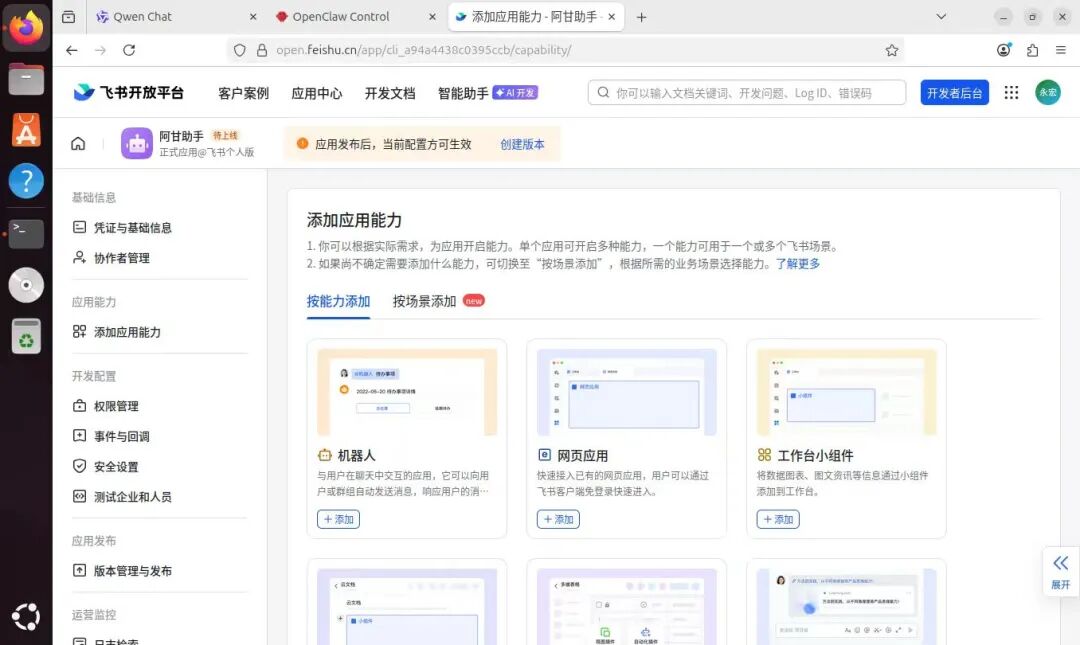Screen dimensions: 1080x645
Task: Expand the collapsed 展开 panel on the right
Action: coord(1060,572)
